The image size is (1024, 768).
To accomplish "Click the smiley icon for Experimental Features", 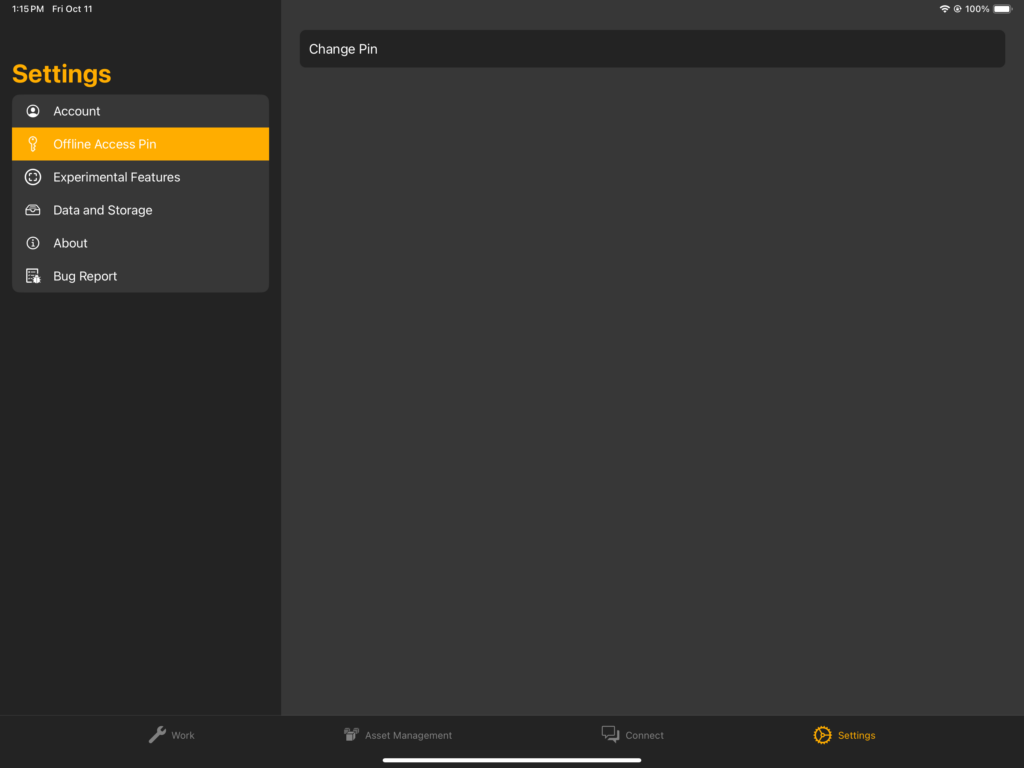I will 33,177.
